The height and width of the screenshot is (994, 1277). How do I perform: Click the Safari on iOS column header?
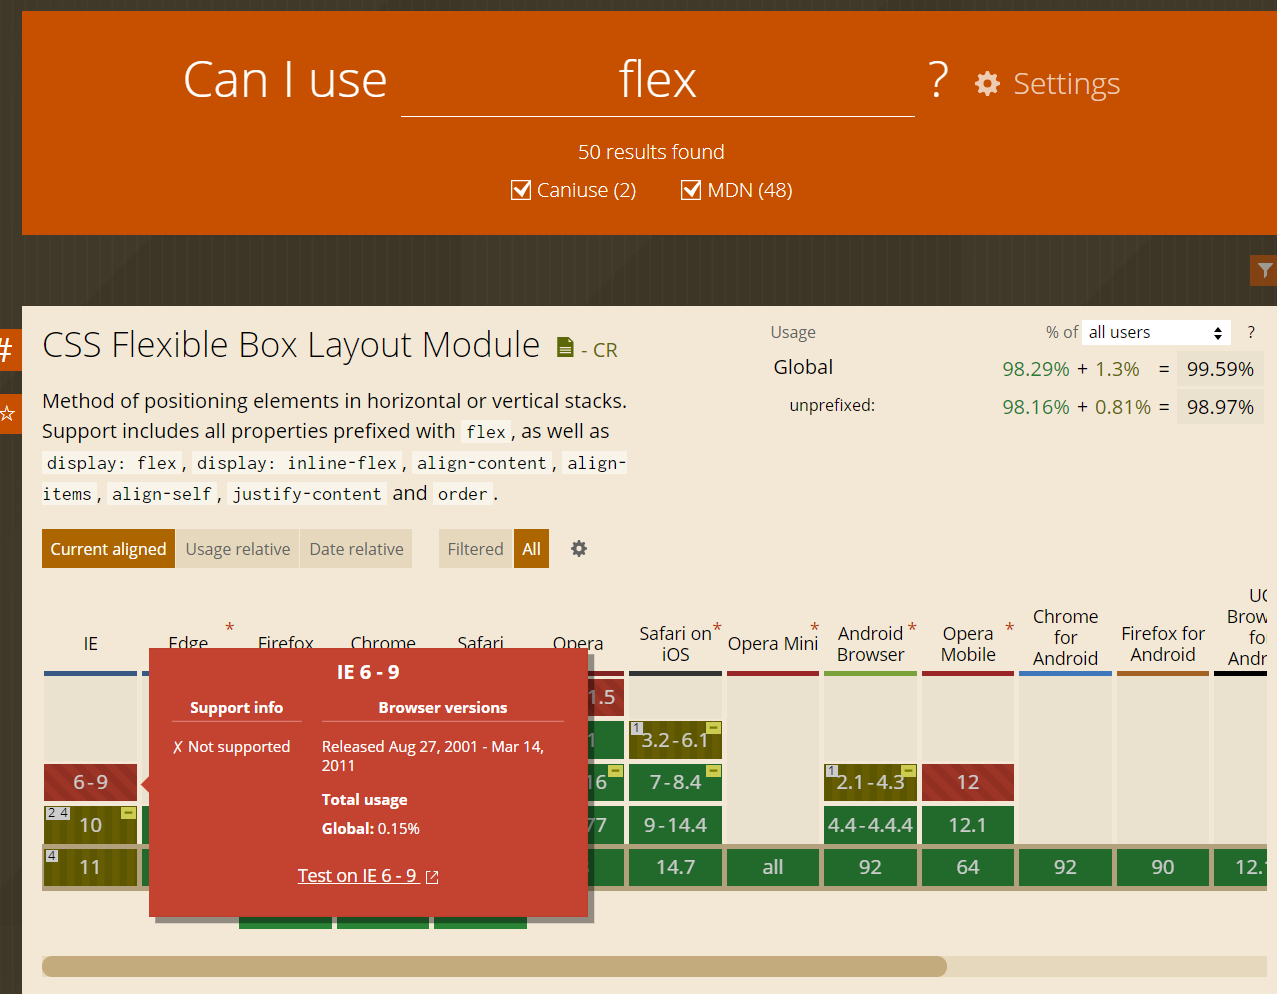pos(675,644)
